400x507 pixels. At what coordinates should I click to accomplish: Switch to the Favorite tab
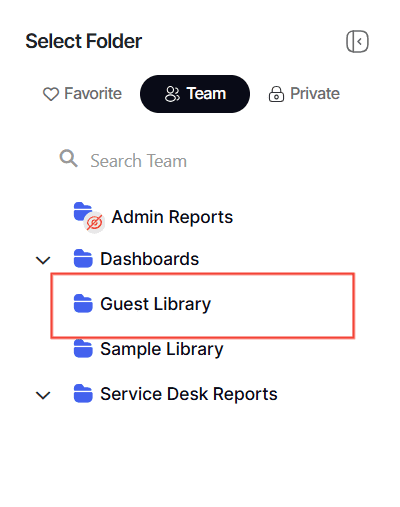(x=82, y=94)
